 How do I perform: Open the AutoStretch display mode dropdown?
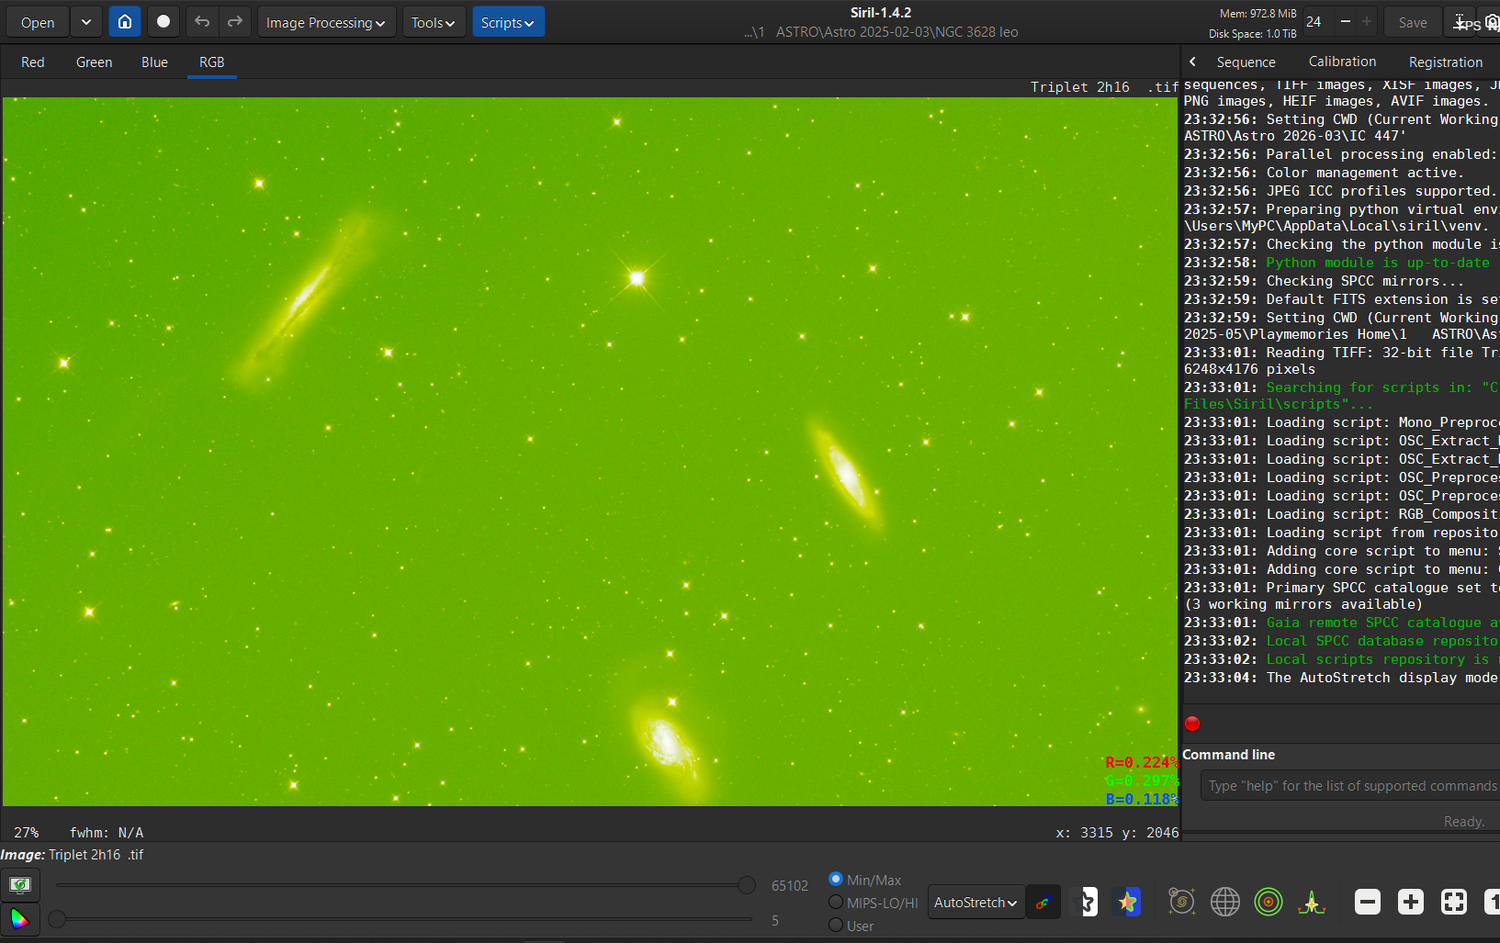[x=976, y=902]
